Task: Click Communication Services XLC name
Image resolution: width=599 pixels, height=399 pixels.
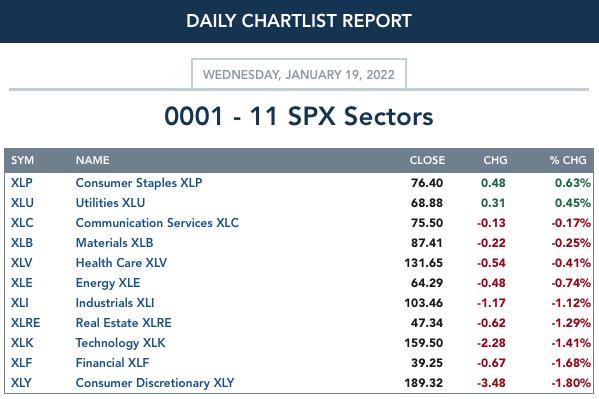Action: pyautogui.click(x=157, y=222)
